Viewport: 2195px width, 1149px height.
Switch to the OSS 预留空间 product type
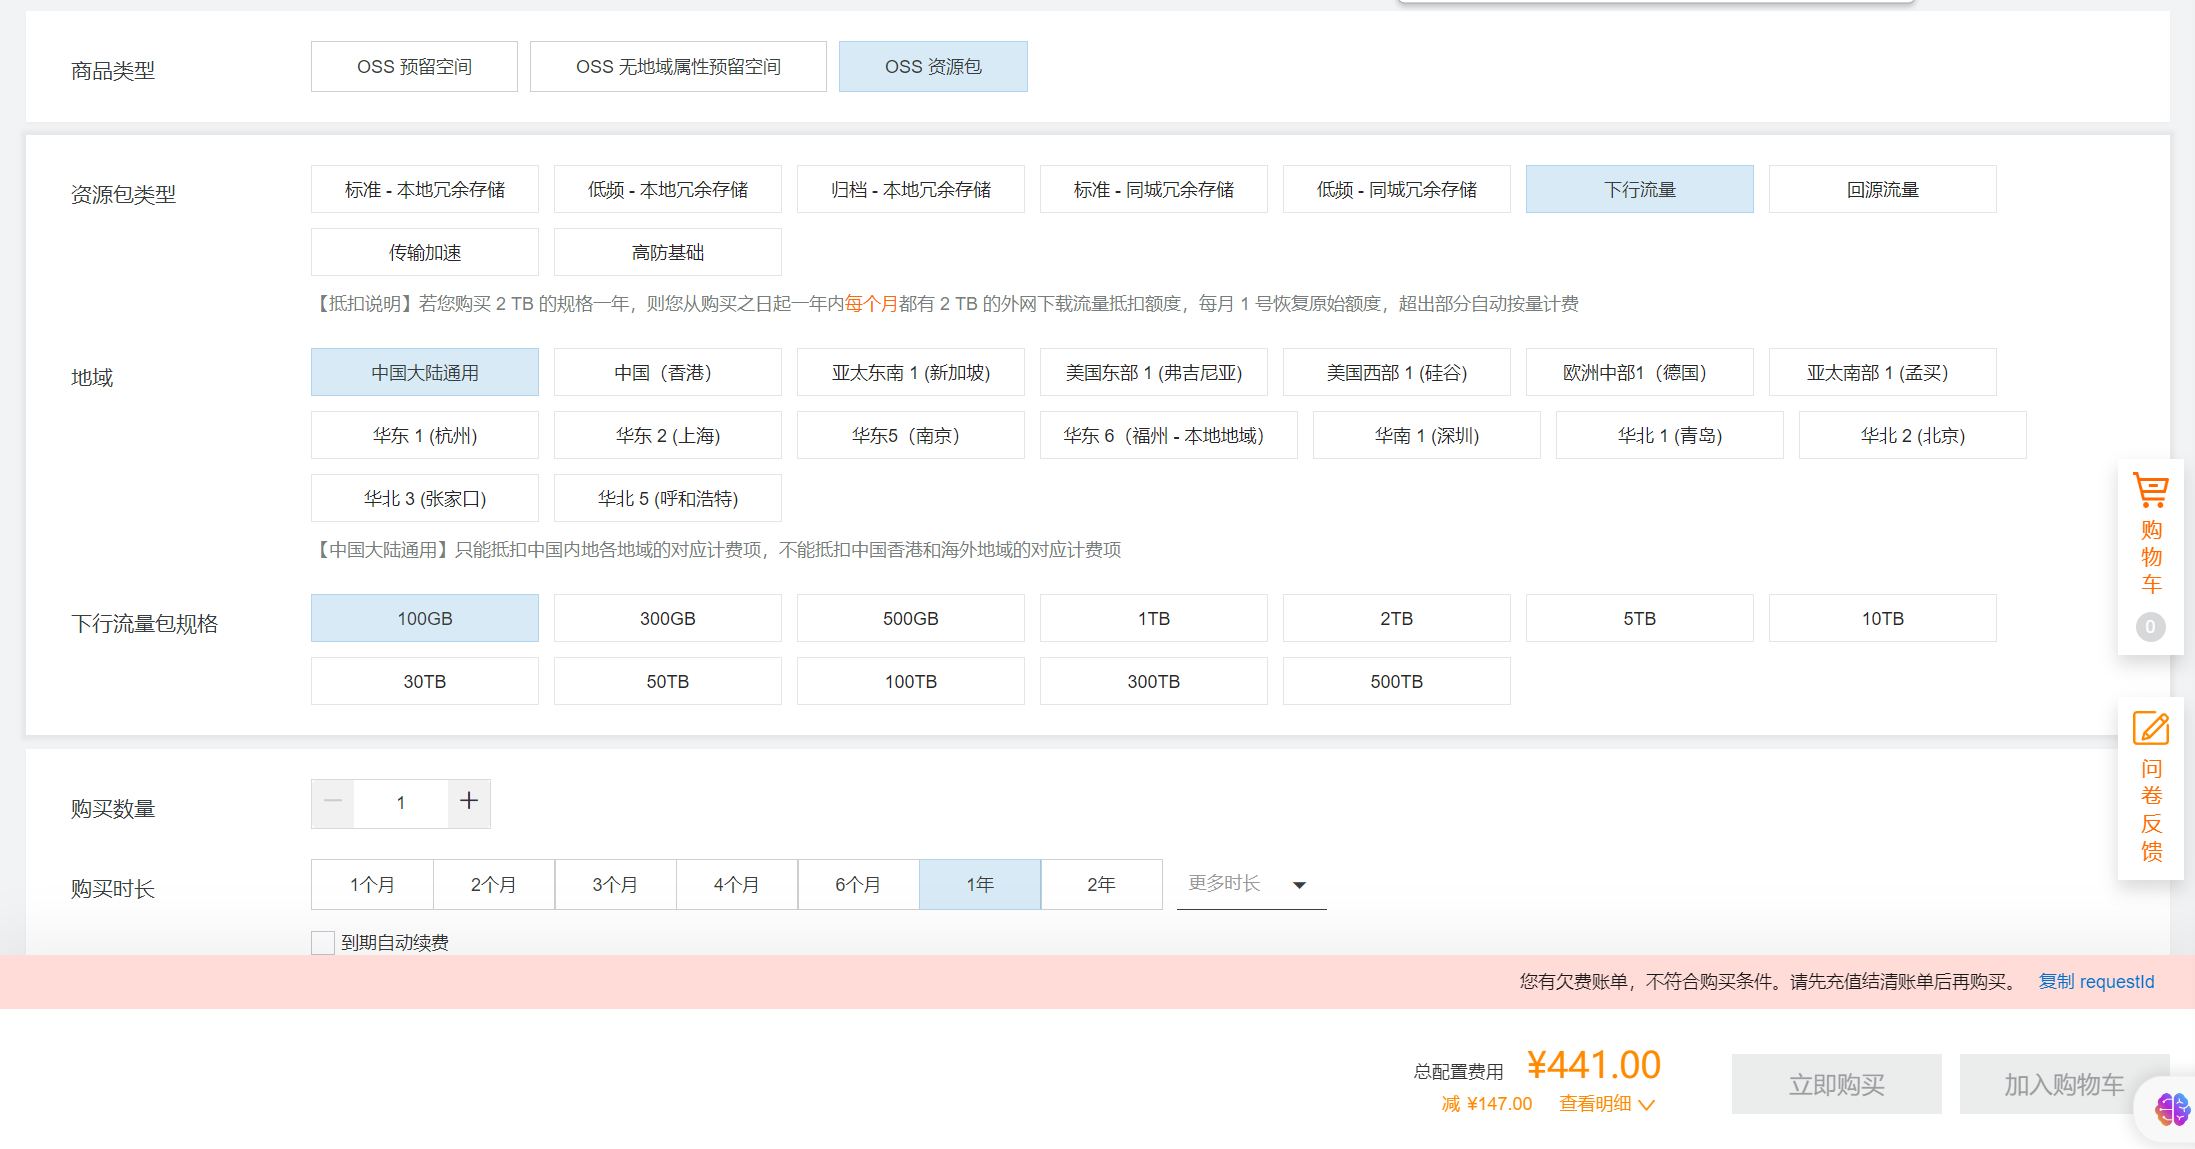point(414,67)
